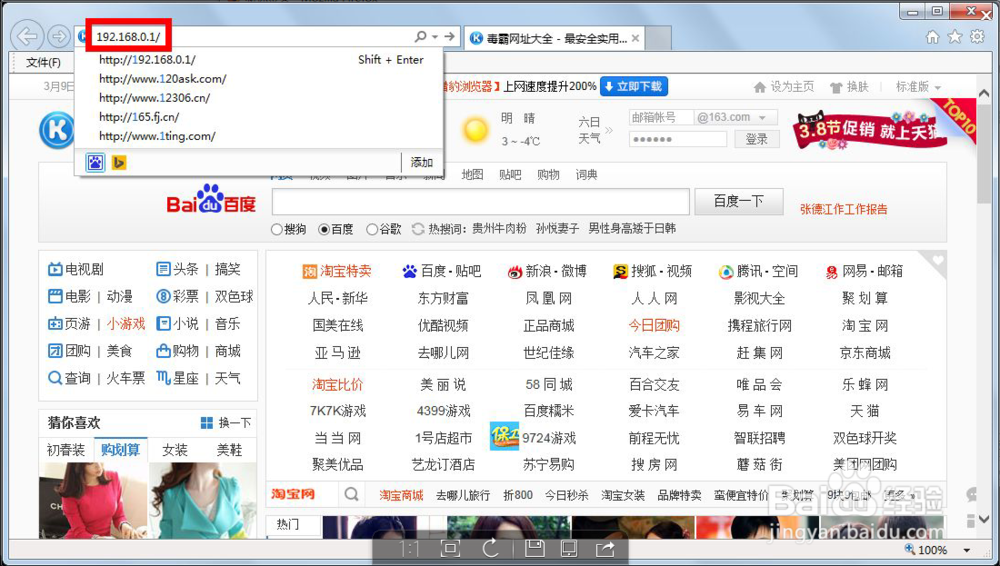Click the zoom magnifier 100% status icon
1000x566 pixels.
[x=909, y=549]
